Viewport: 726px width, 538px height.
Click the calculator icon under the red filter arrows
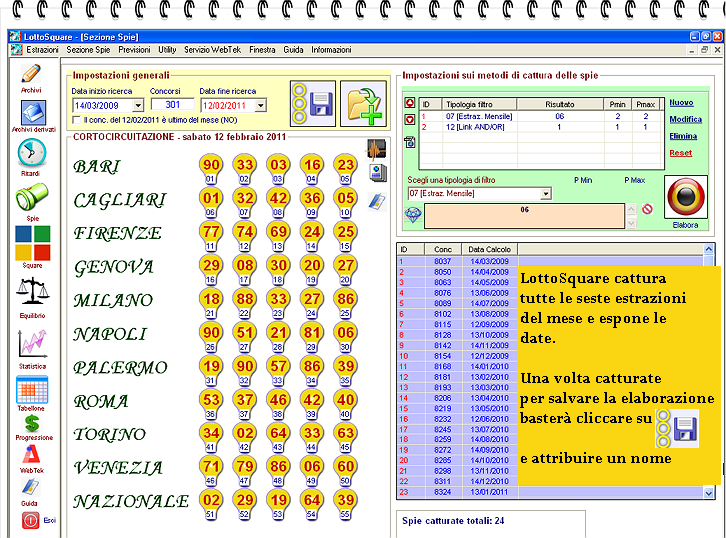click(x=410, y=142)
